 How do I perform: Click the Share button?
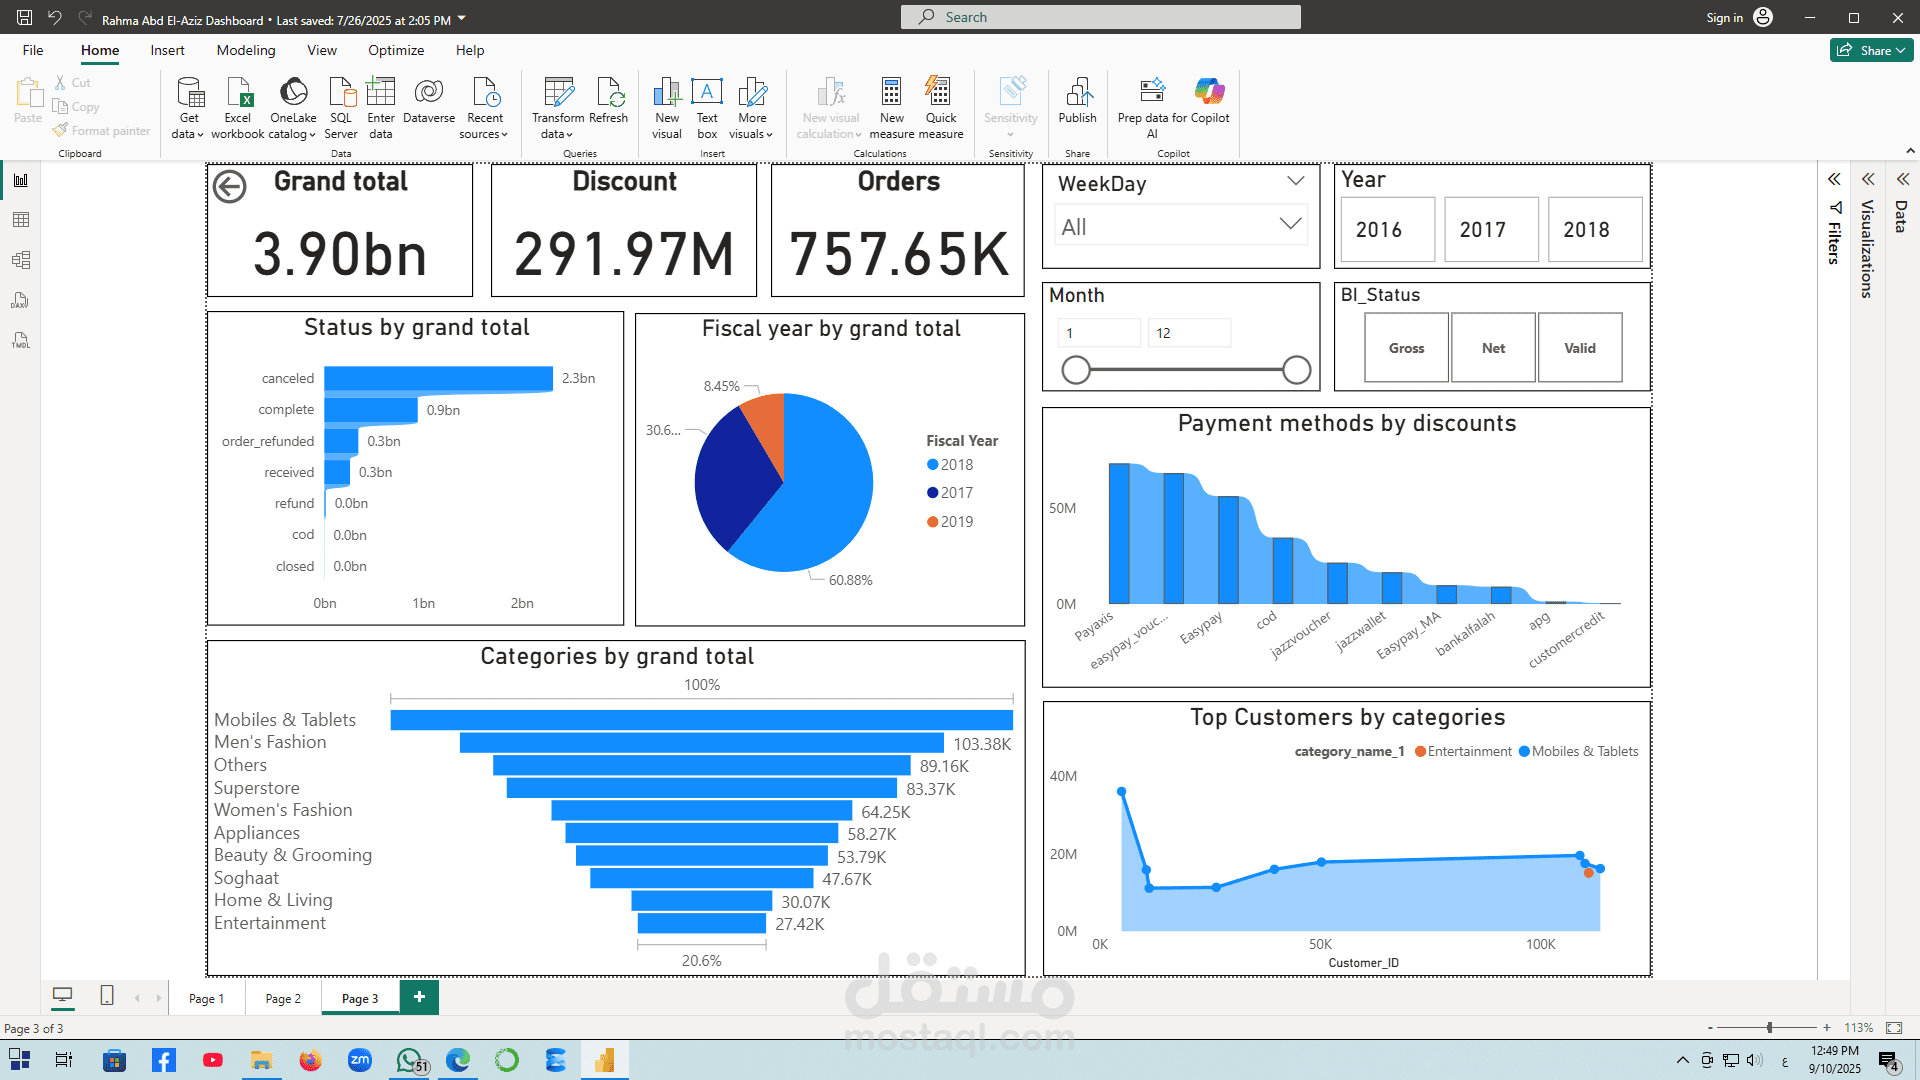[1871, 50]
